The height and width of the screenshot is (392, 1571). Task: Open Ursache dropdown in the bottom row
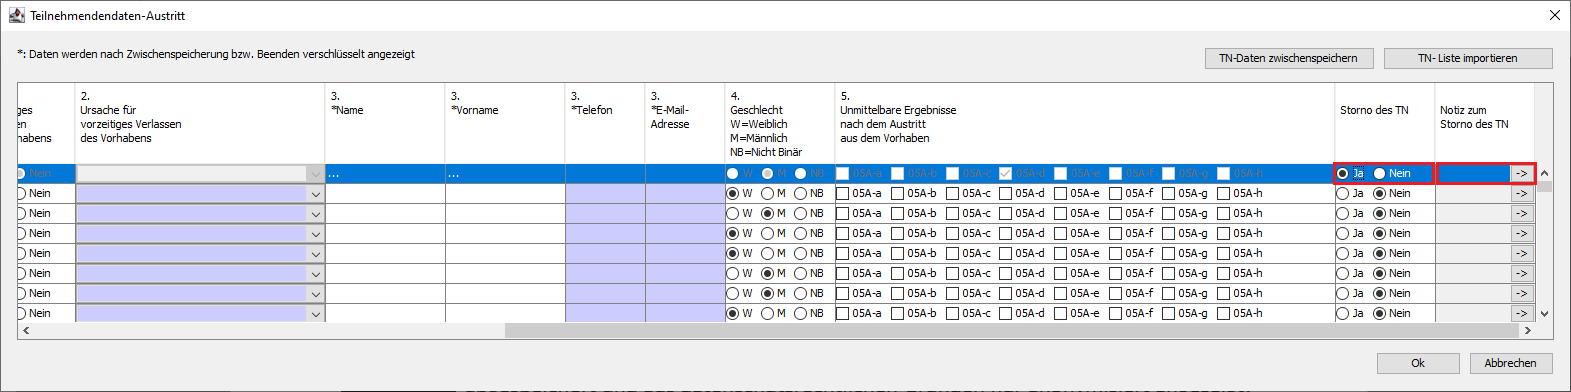[x=315, y=313]
